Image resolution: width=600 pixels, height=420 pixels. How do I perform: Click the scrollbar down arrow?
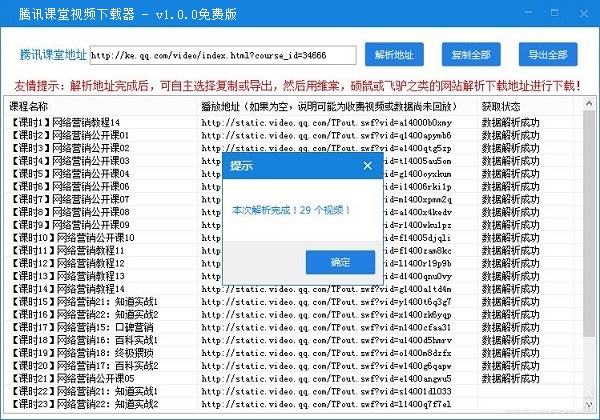[x=589, y=406]
